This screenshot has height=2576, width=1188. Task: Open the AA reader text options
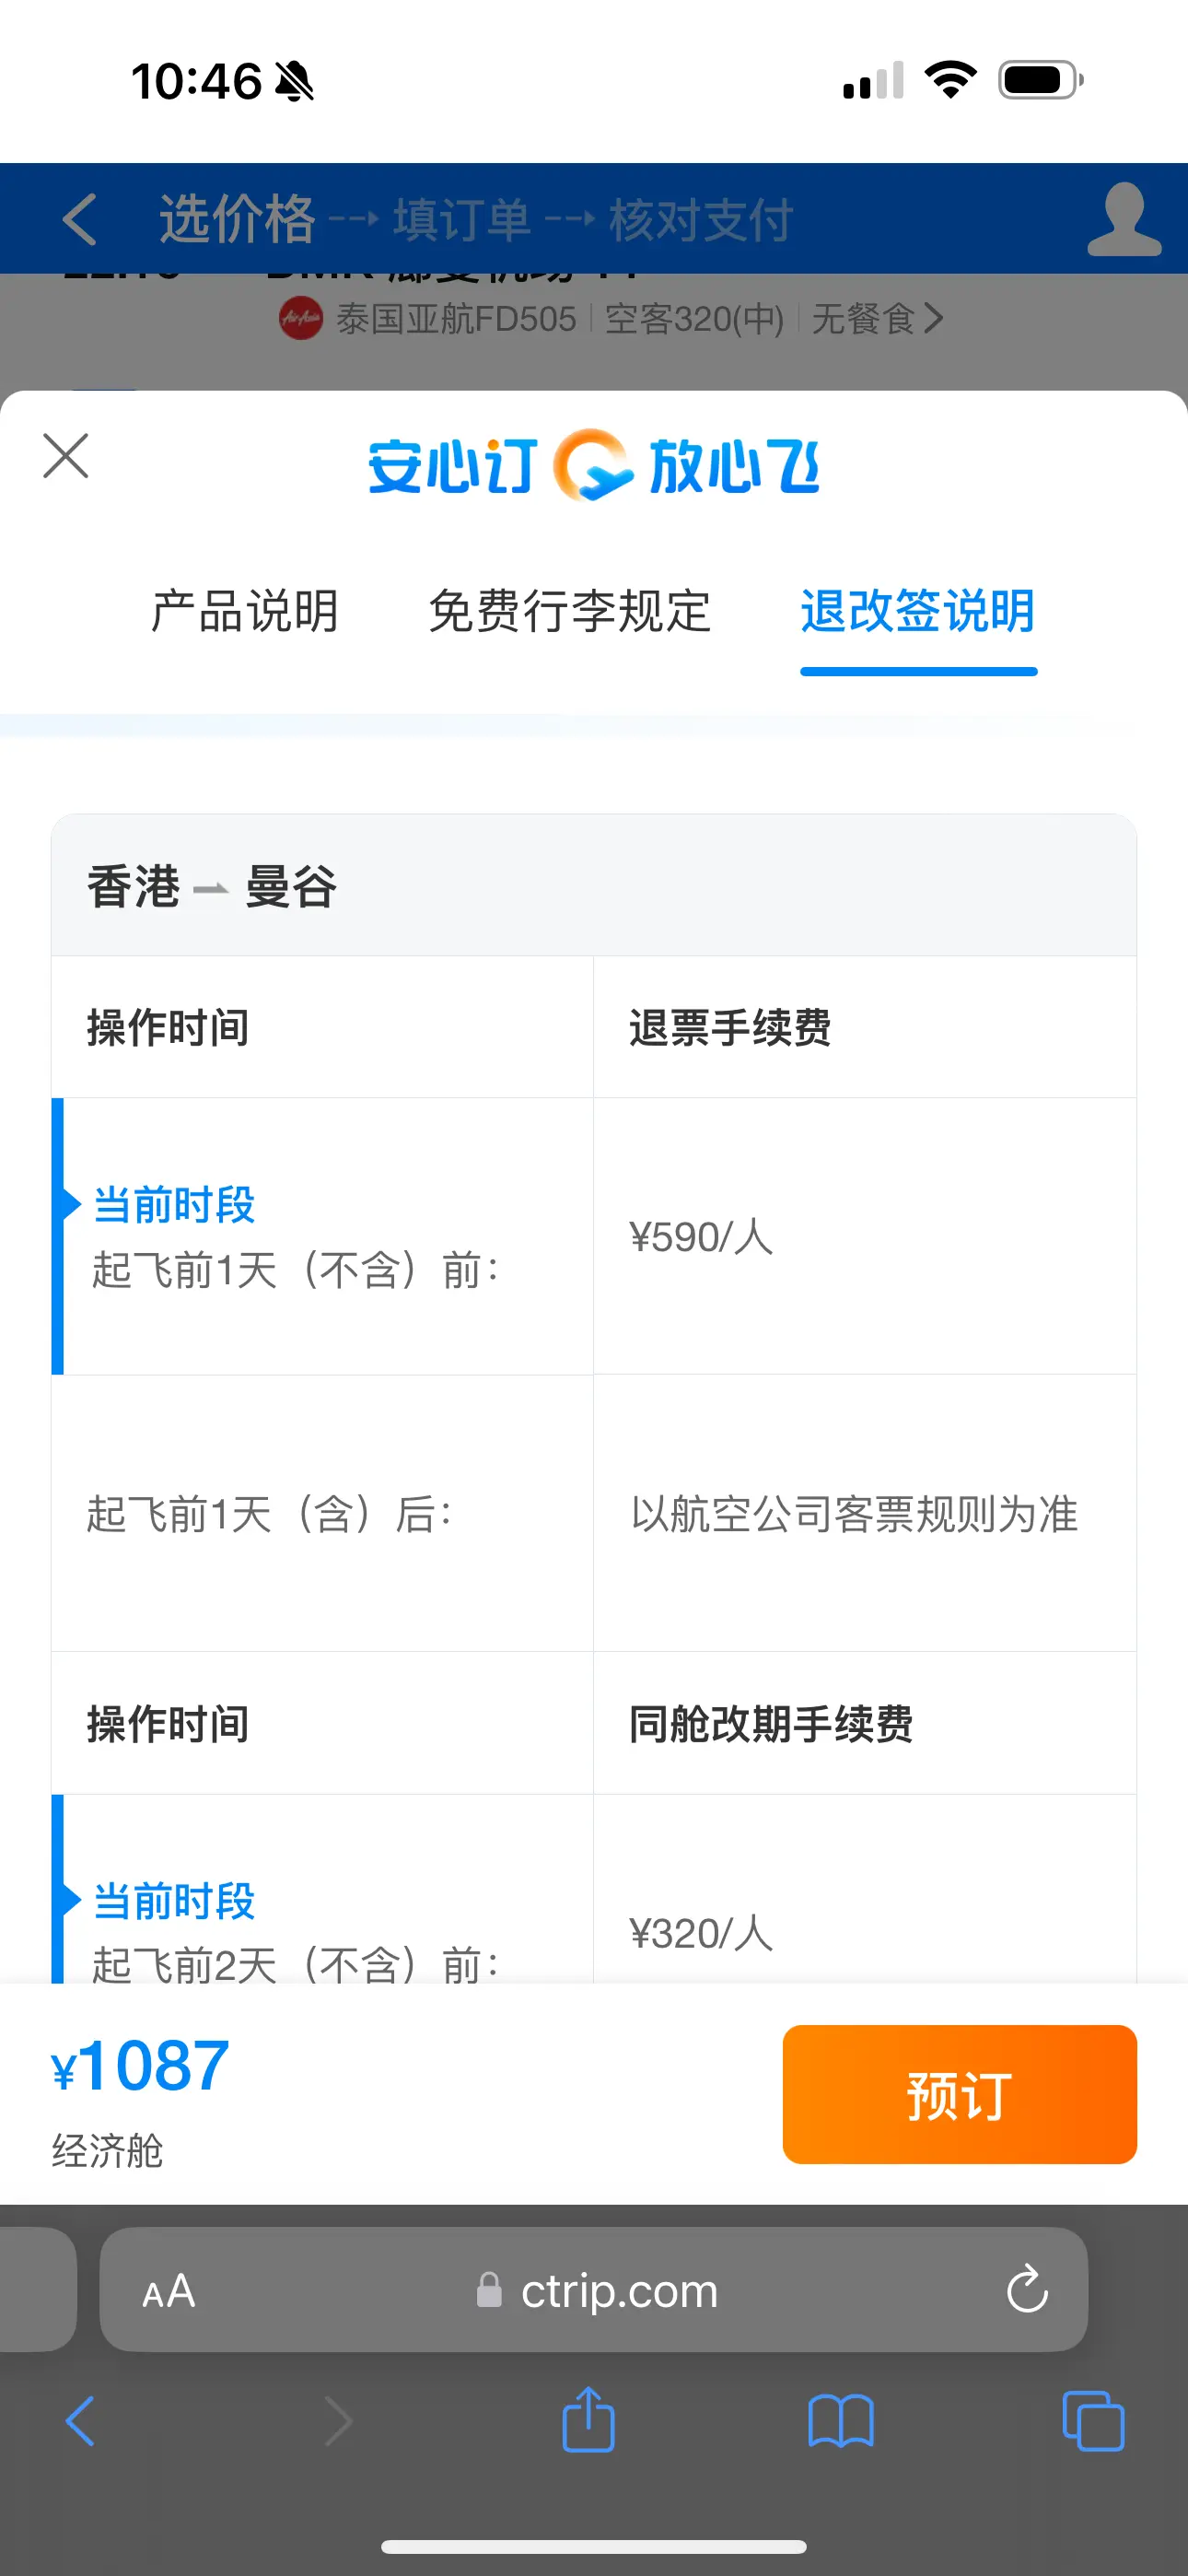coord(169,2290)
